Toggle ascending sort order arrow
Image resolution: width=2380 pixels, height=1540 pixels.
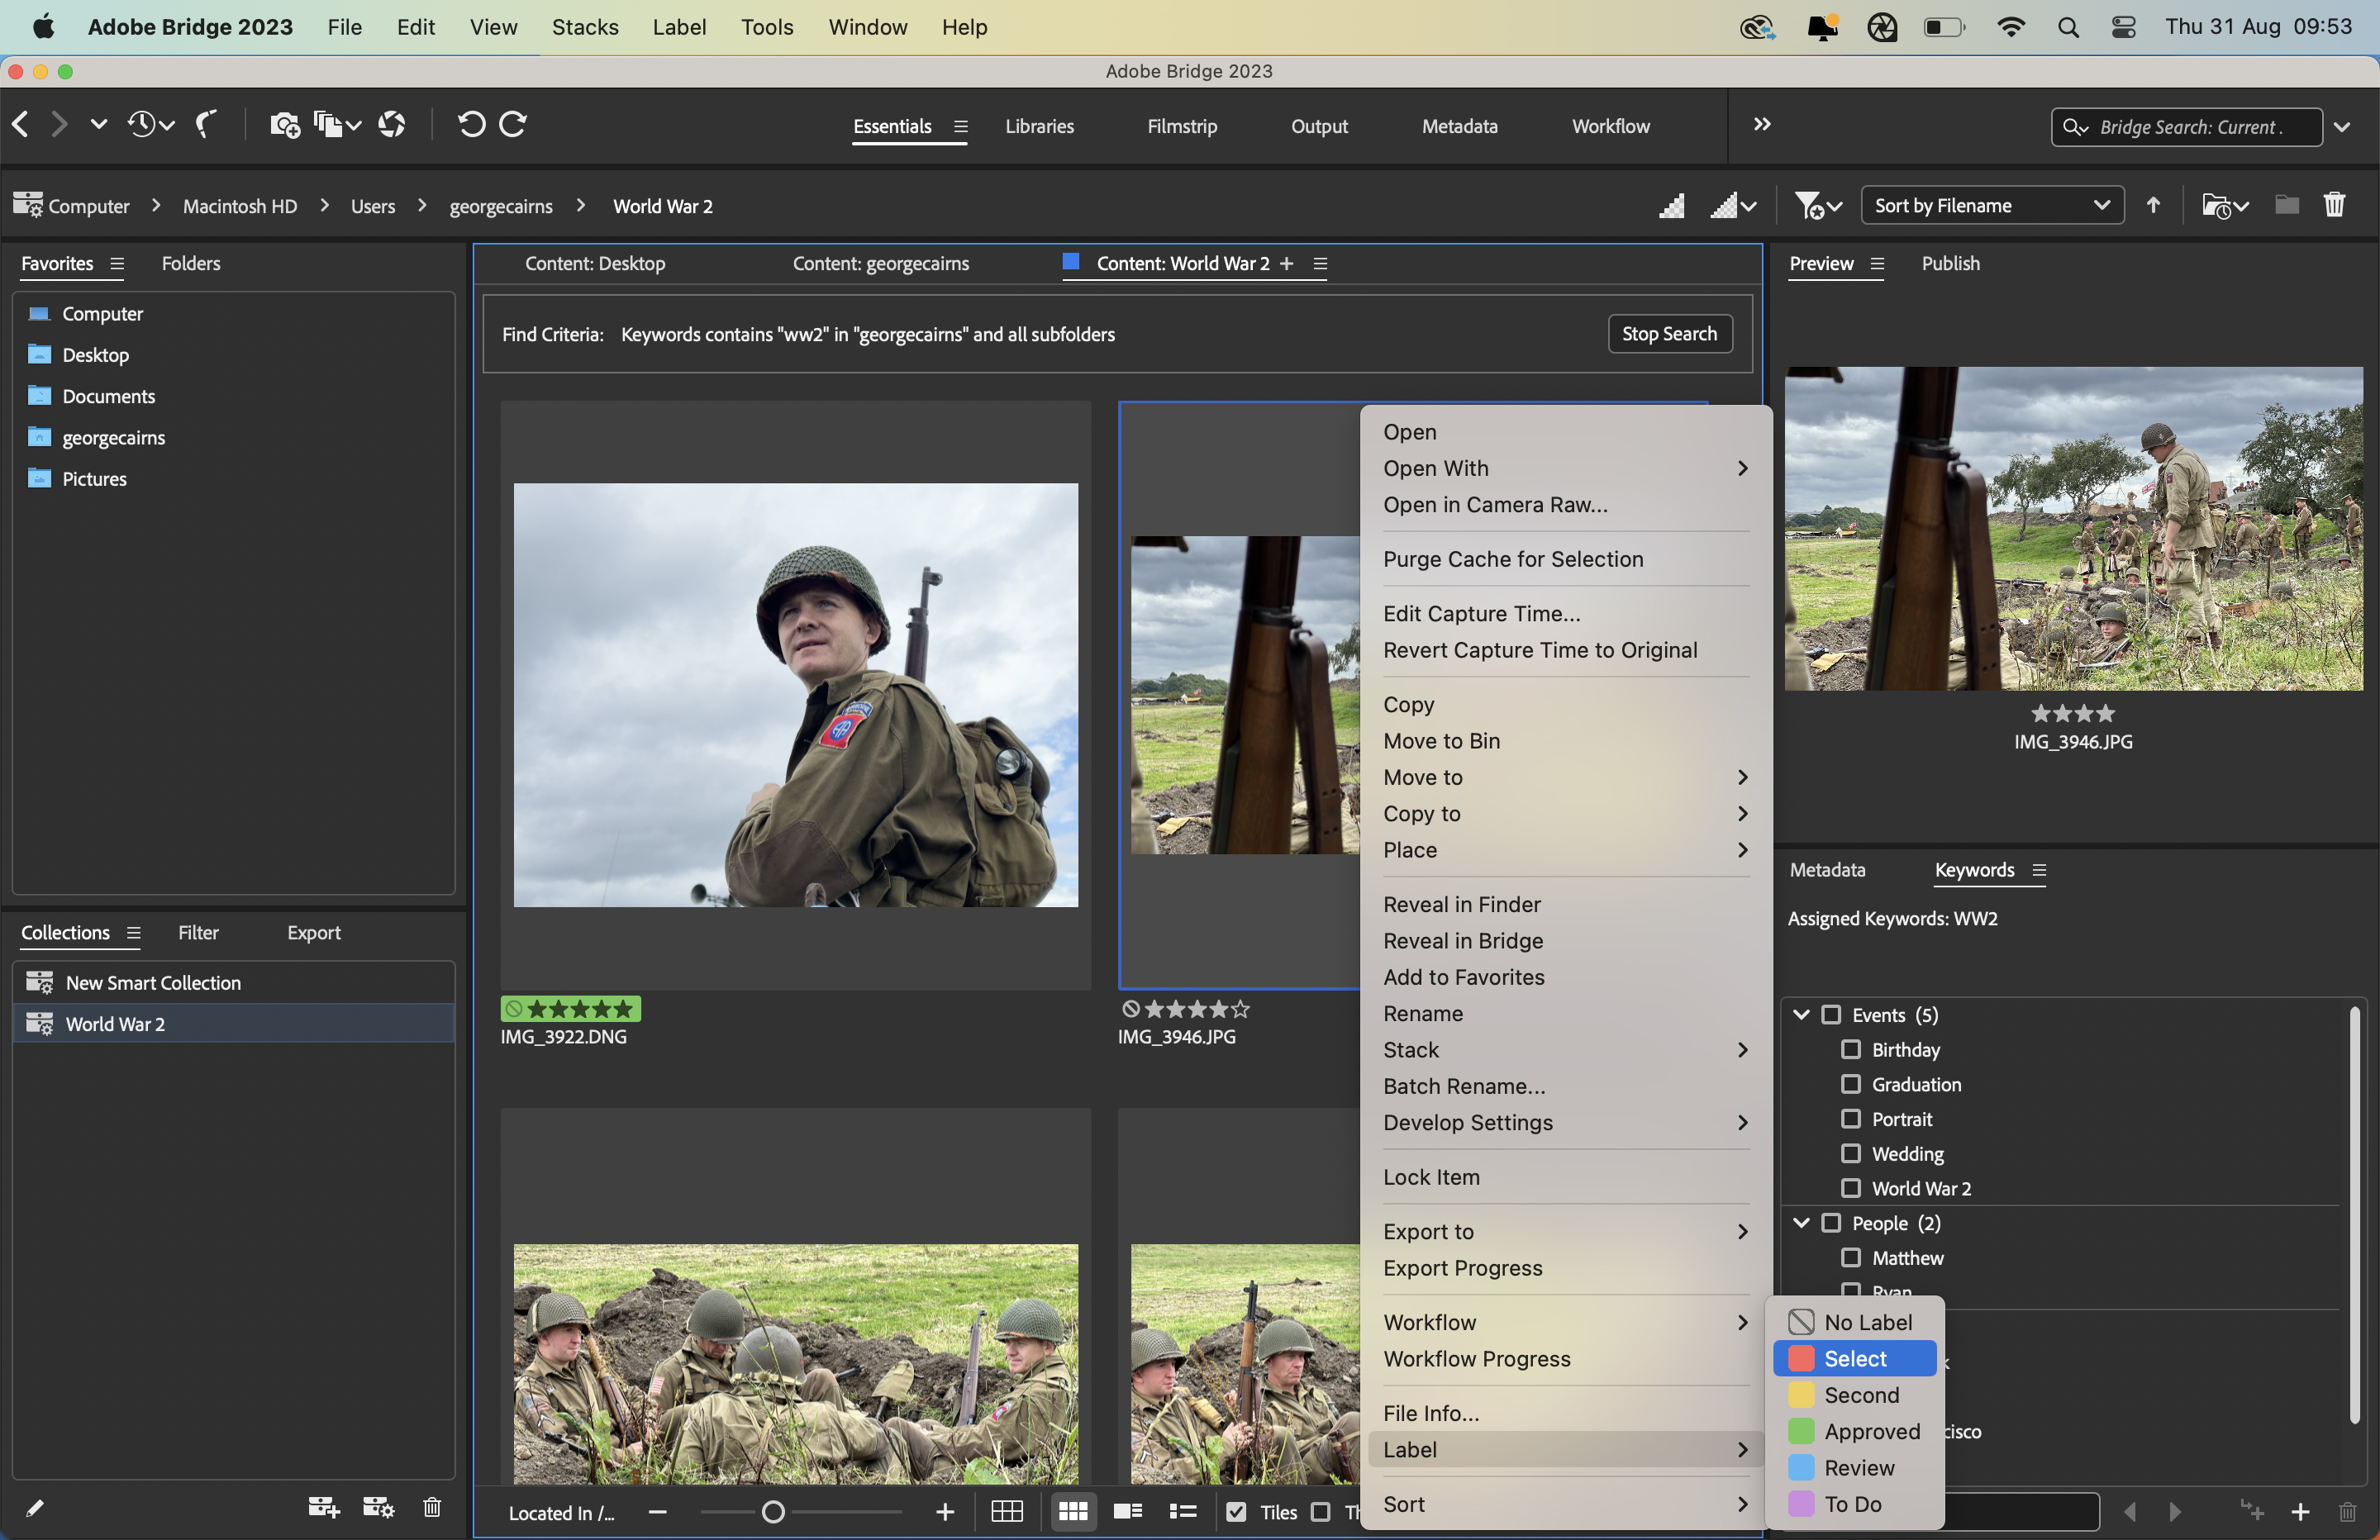[2152, 205]
